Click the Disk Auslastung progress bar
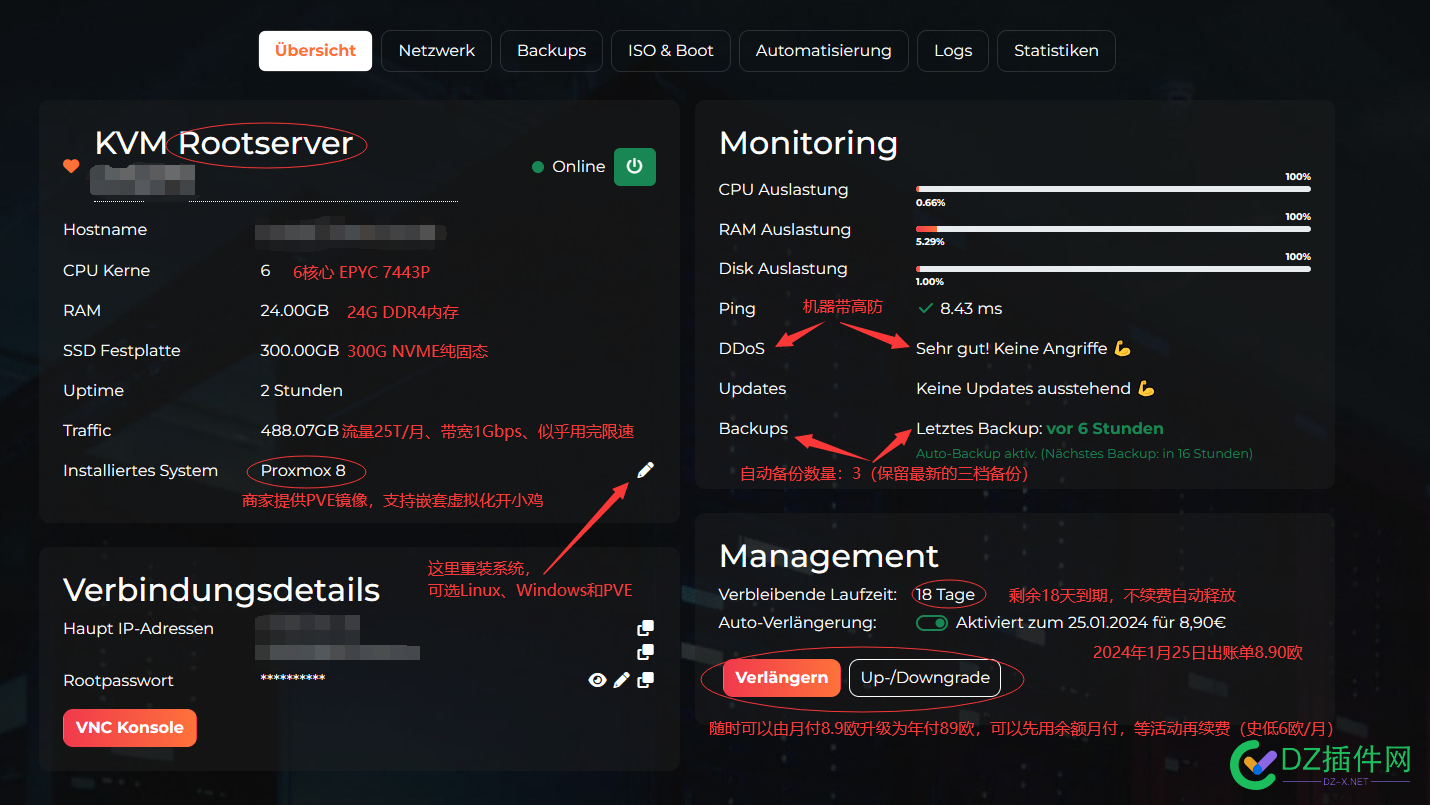 (1113, 268)
